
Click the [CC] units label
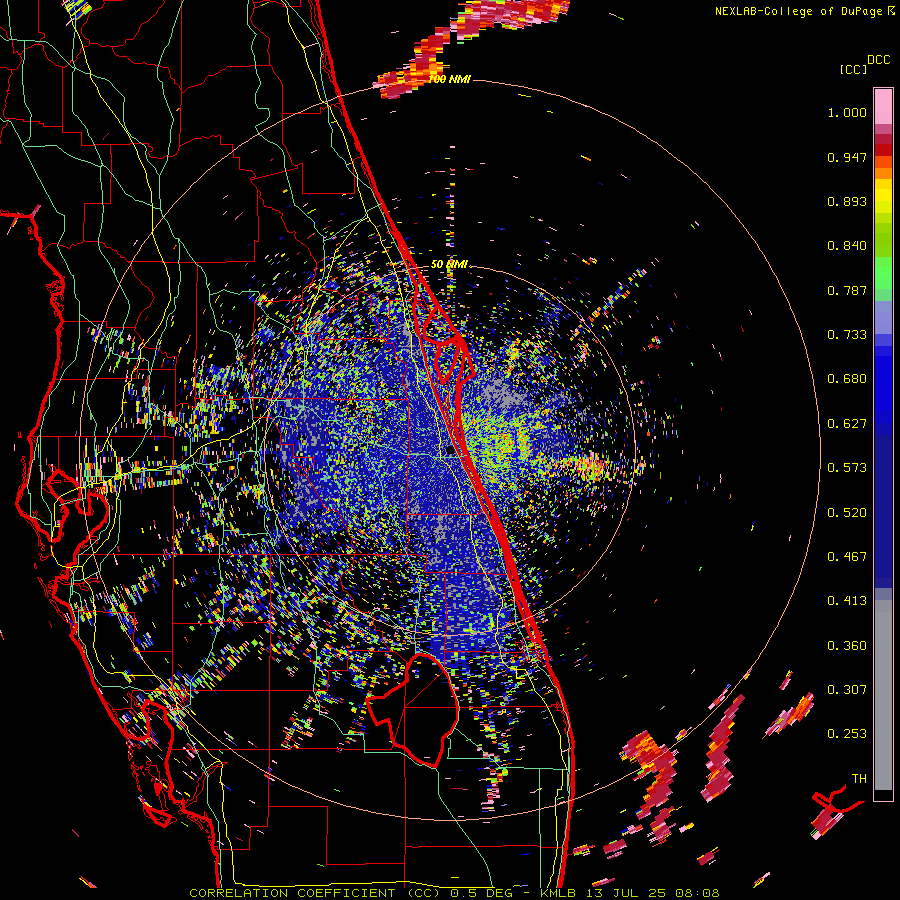point(853,69)
